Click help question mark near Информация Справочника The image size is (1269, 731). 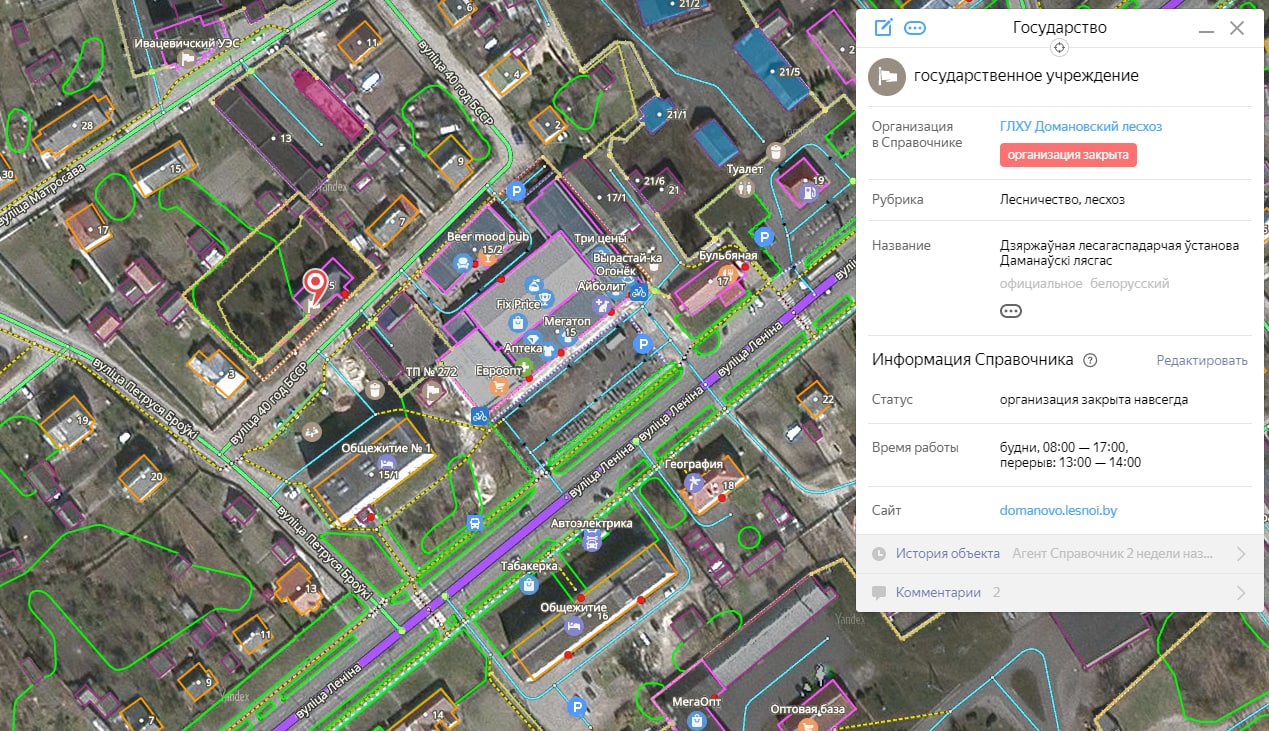click(x=1090, y=360)
